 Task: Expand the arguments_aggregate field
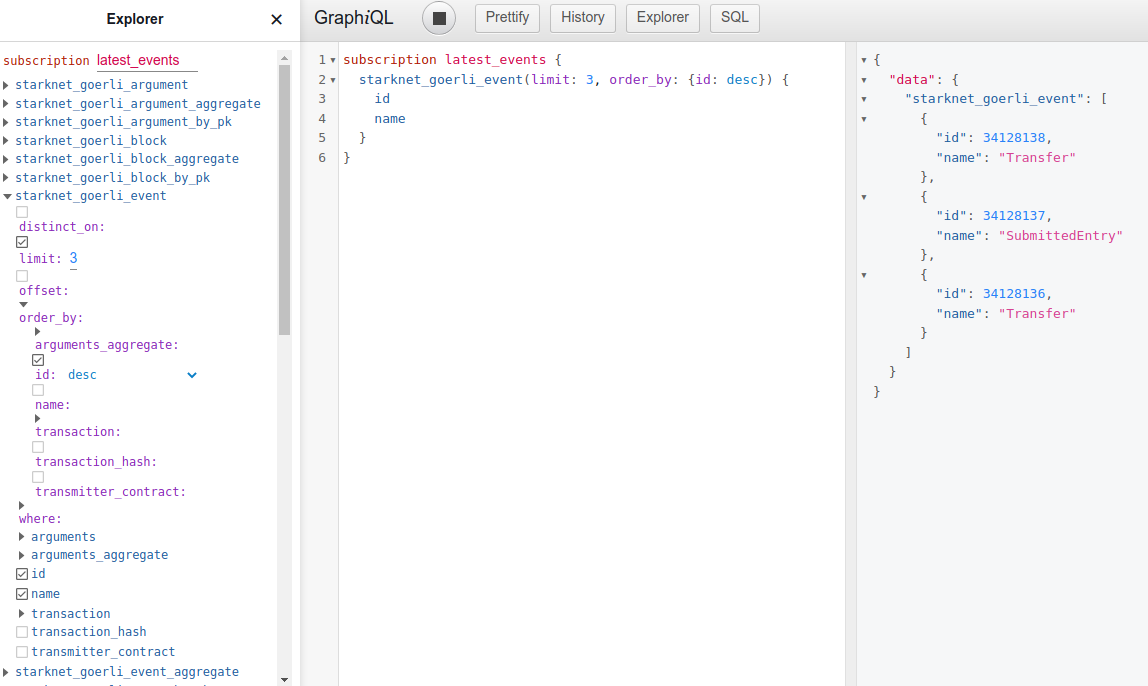[21, 555]
